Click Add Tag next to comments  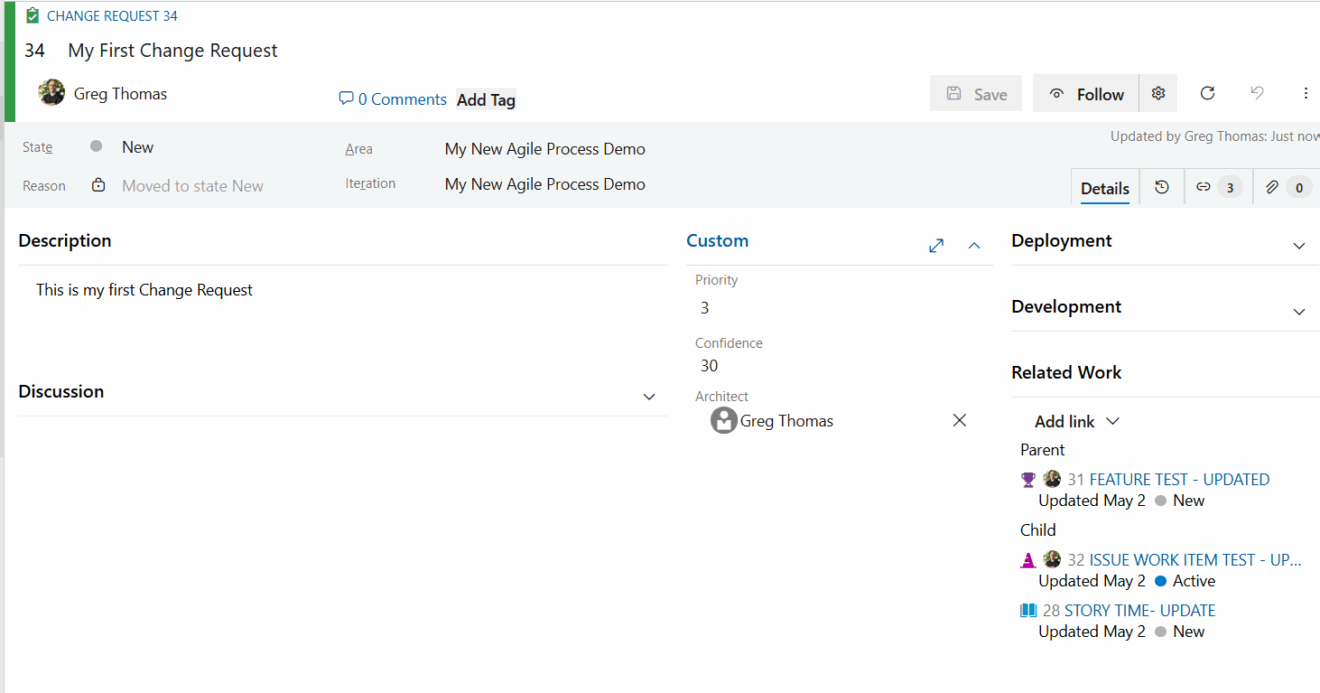(486, 99)
